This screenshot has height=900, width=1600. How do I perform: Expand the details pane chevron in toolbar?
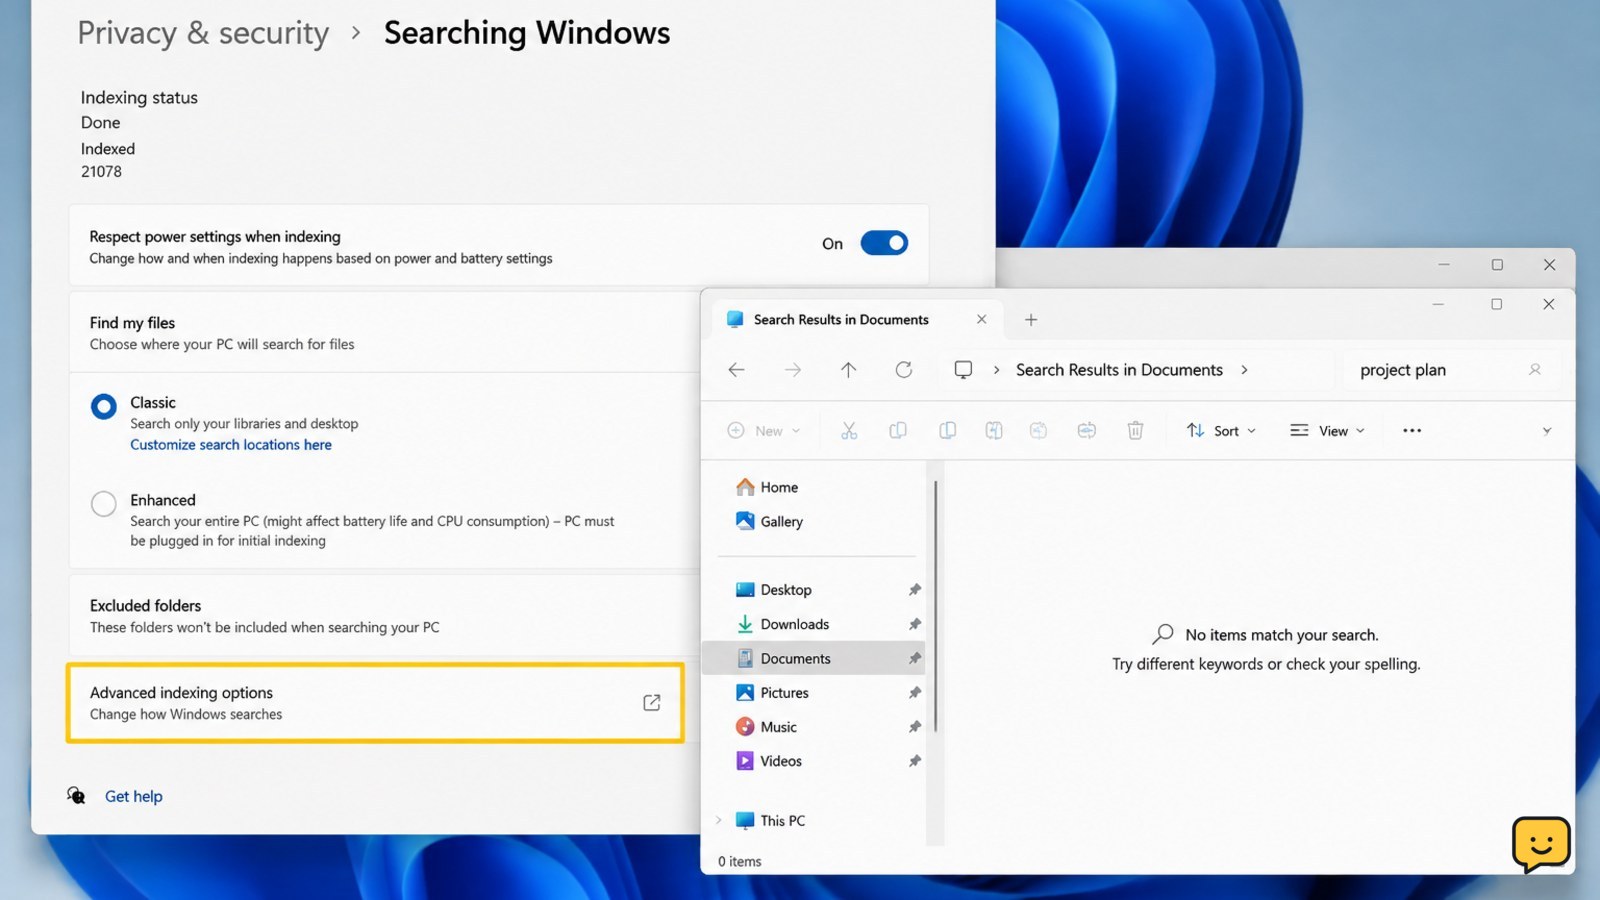[1547, 431]
